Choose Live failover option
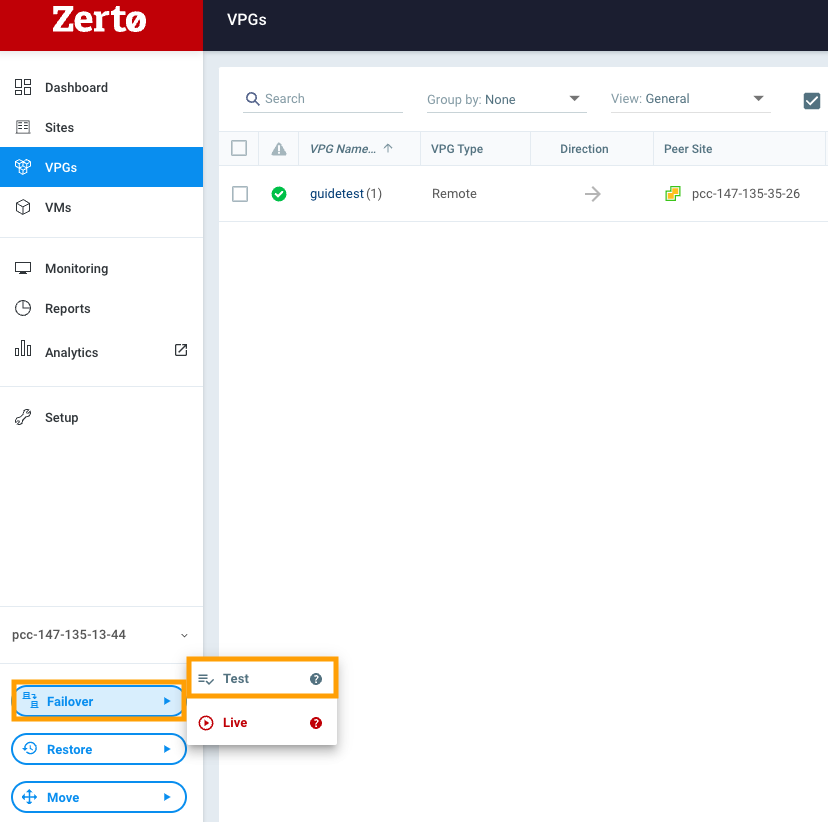Image resolution: width=828 pixels, height=822 pixels. (x=262, y=723)
